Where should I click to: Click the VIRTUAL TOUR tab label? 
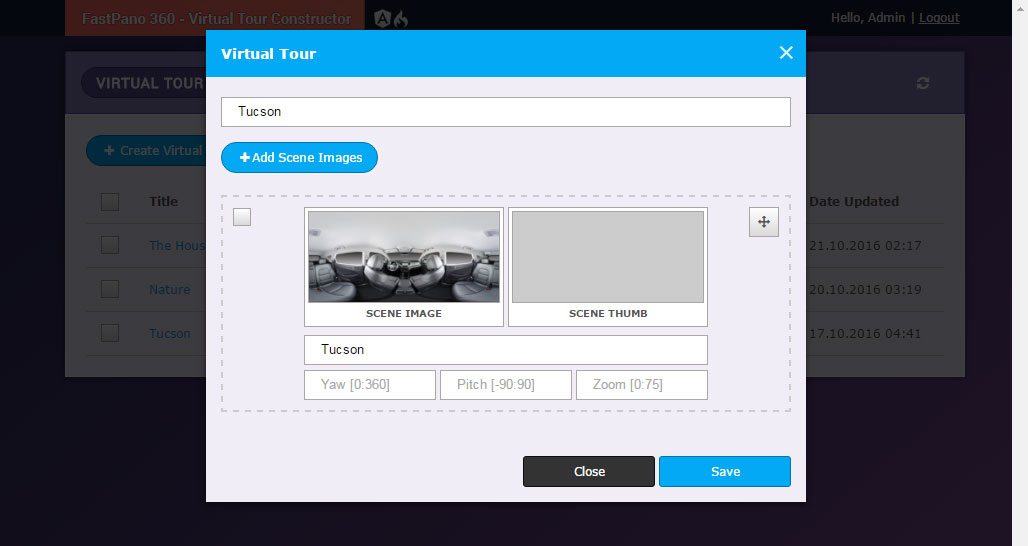[x=150, y=83]
